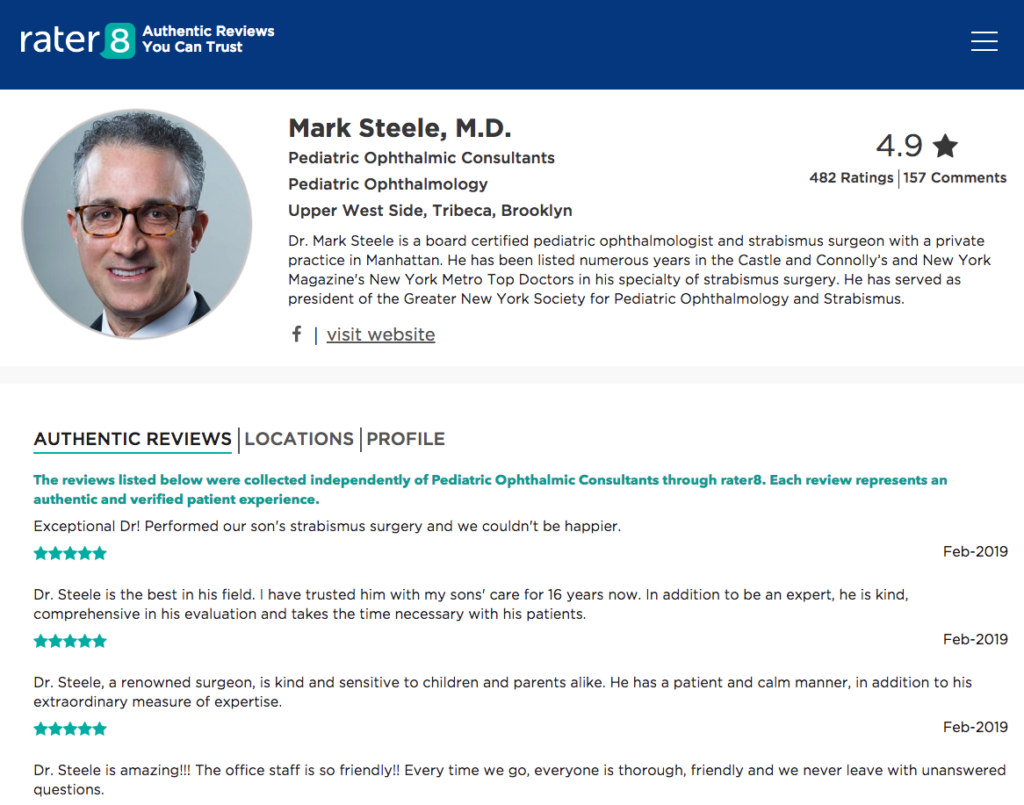This screenshot has width=1024, height=805.
Task: Click star rating under 'best in his field' review
Action: 70,641
